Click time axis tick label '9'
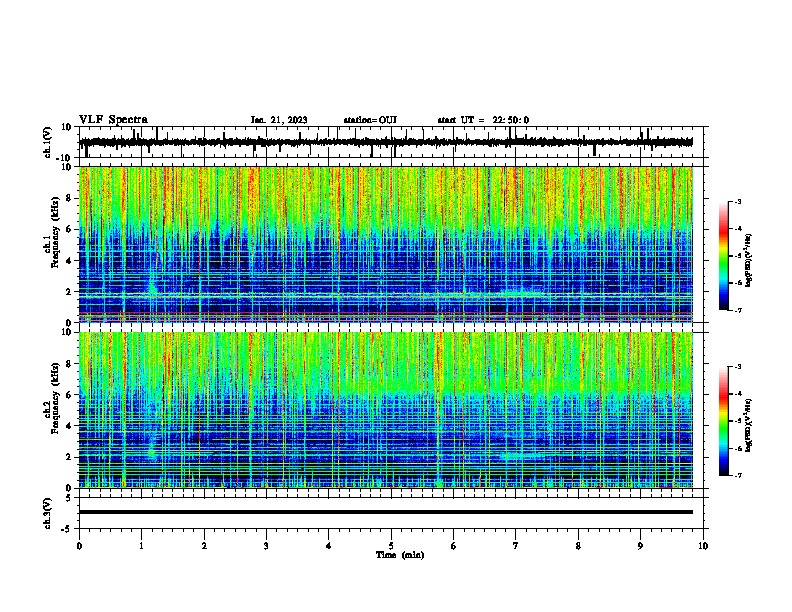The width and height of the screenshot is (792, 612). (x=640, y=546)
